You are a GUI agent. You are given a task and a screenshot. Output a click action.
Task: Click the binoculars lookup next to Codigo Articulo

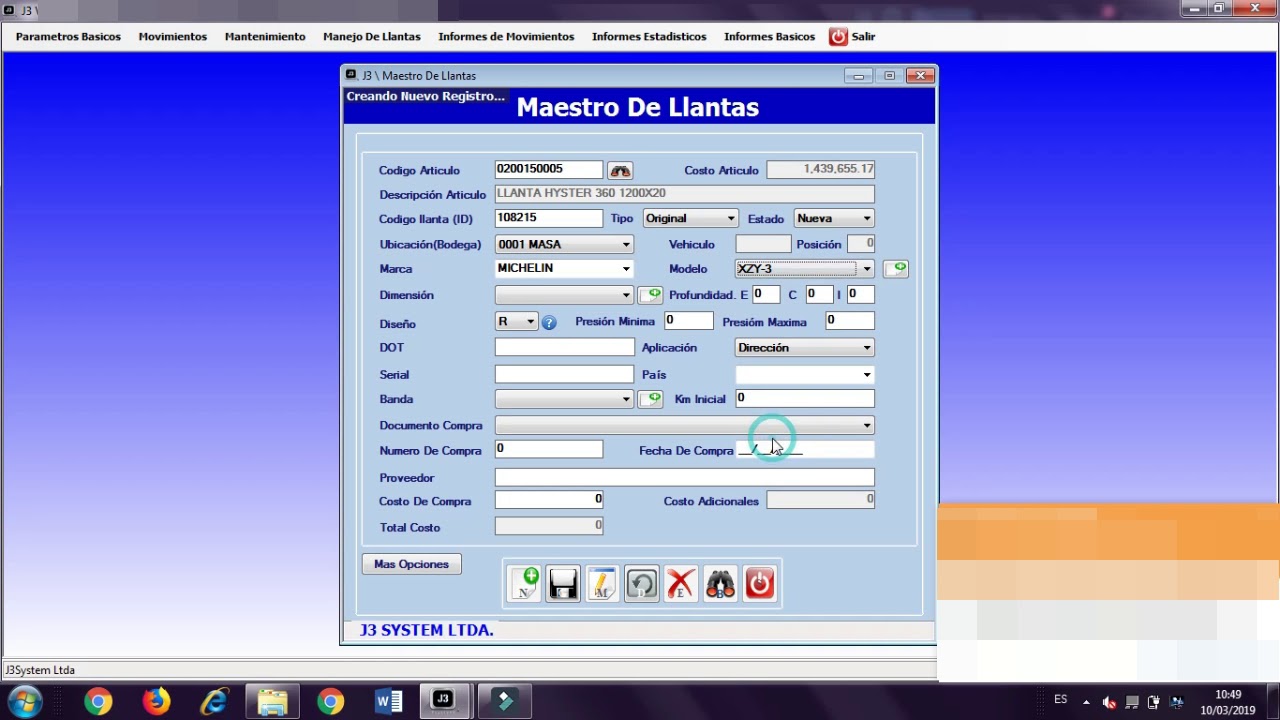(620, 171)
